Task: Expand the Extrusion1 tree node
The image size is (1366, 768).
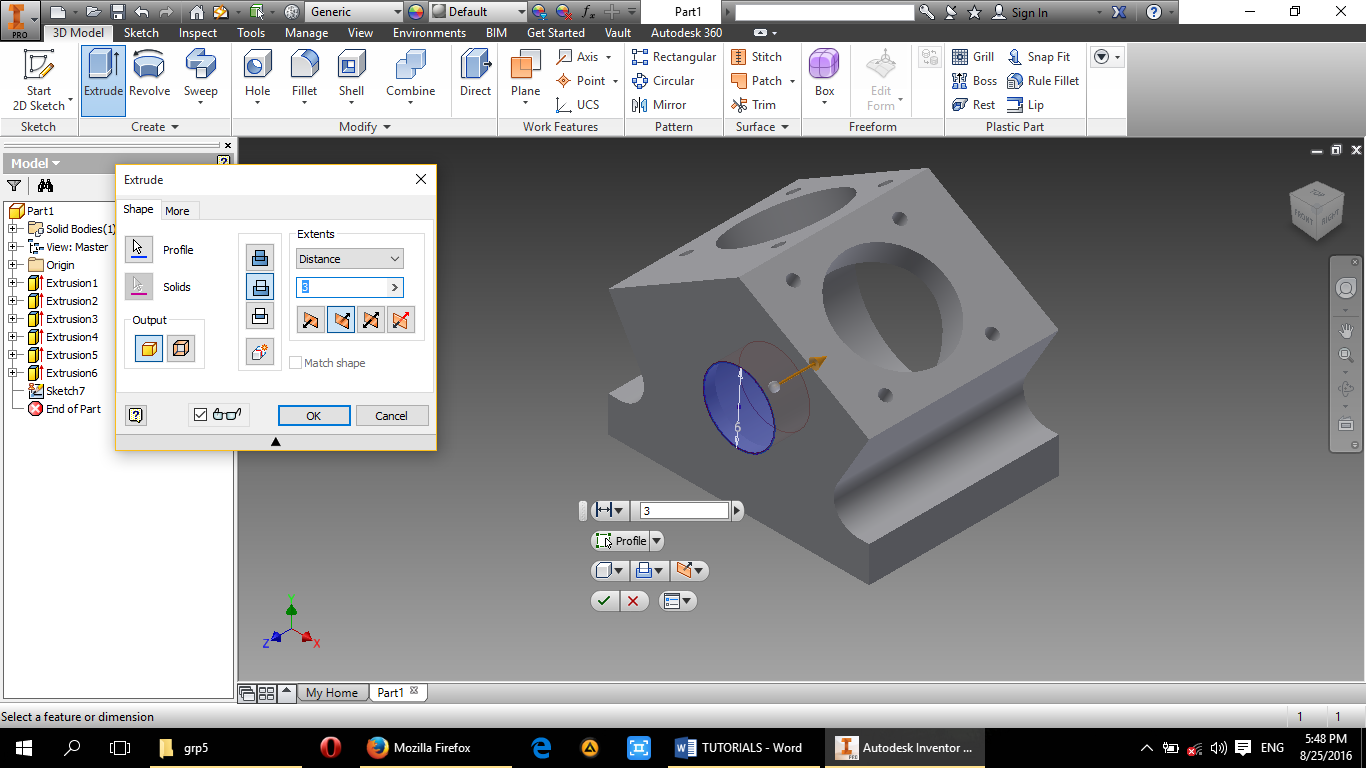Action: (13, 283)
